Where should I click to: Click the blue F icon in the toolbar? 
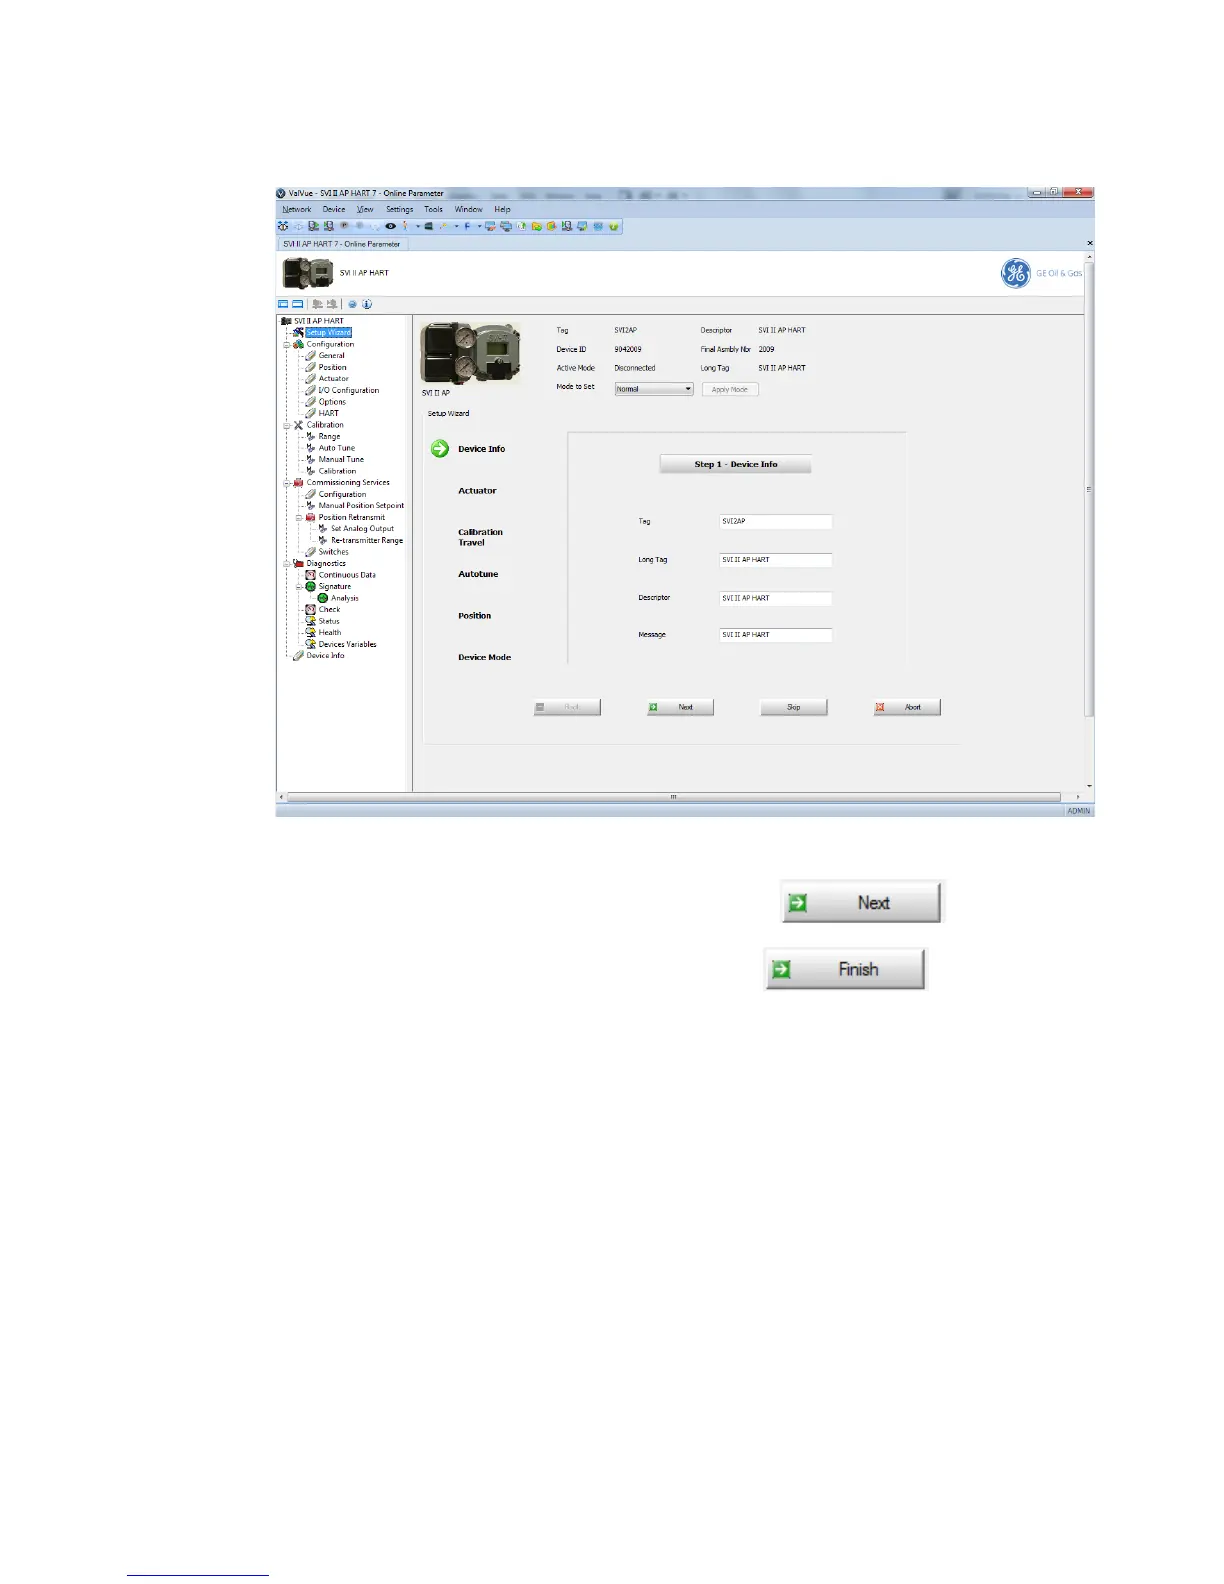(x=467, y=226)
